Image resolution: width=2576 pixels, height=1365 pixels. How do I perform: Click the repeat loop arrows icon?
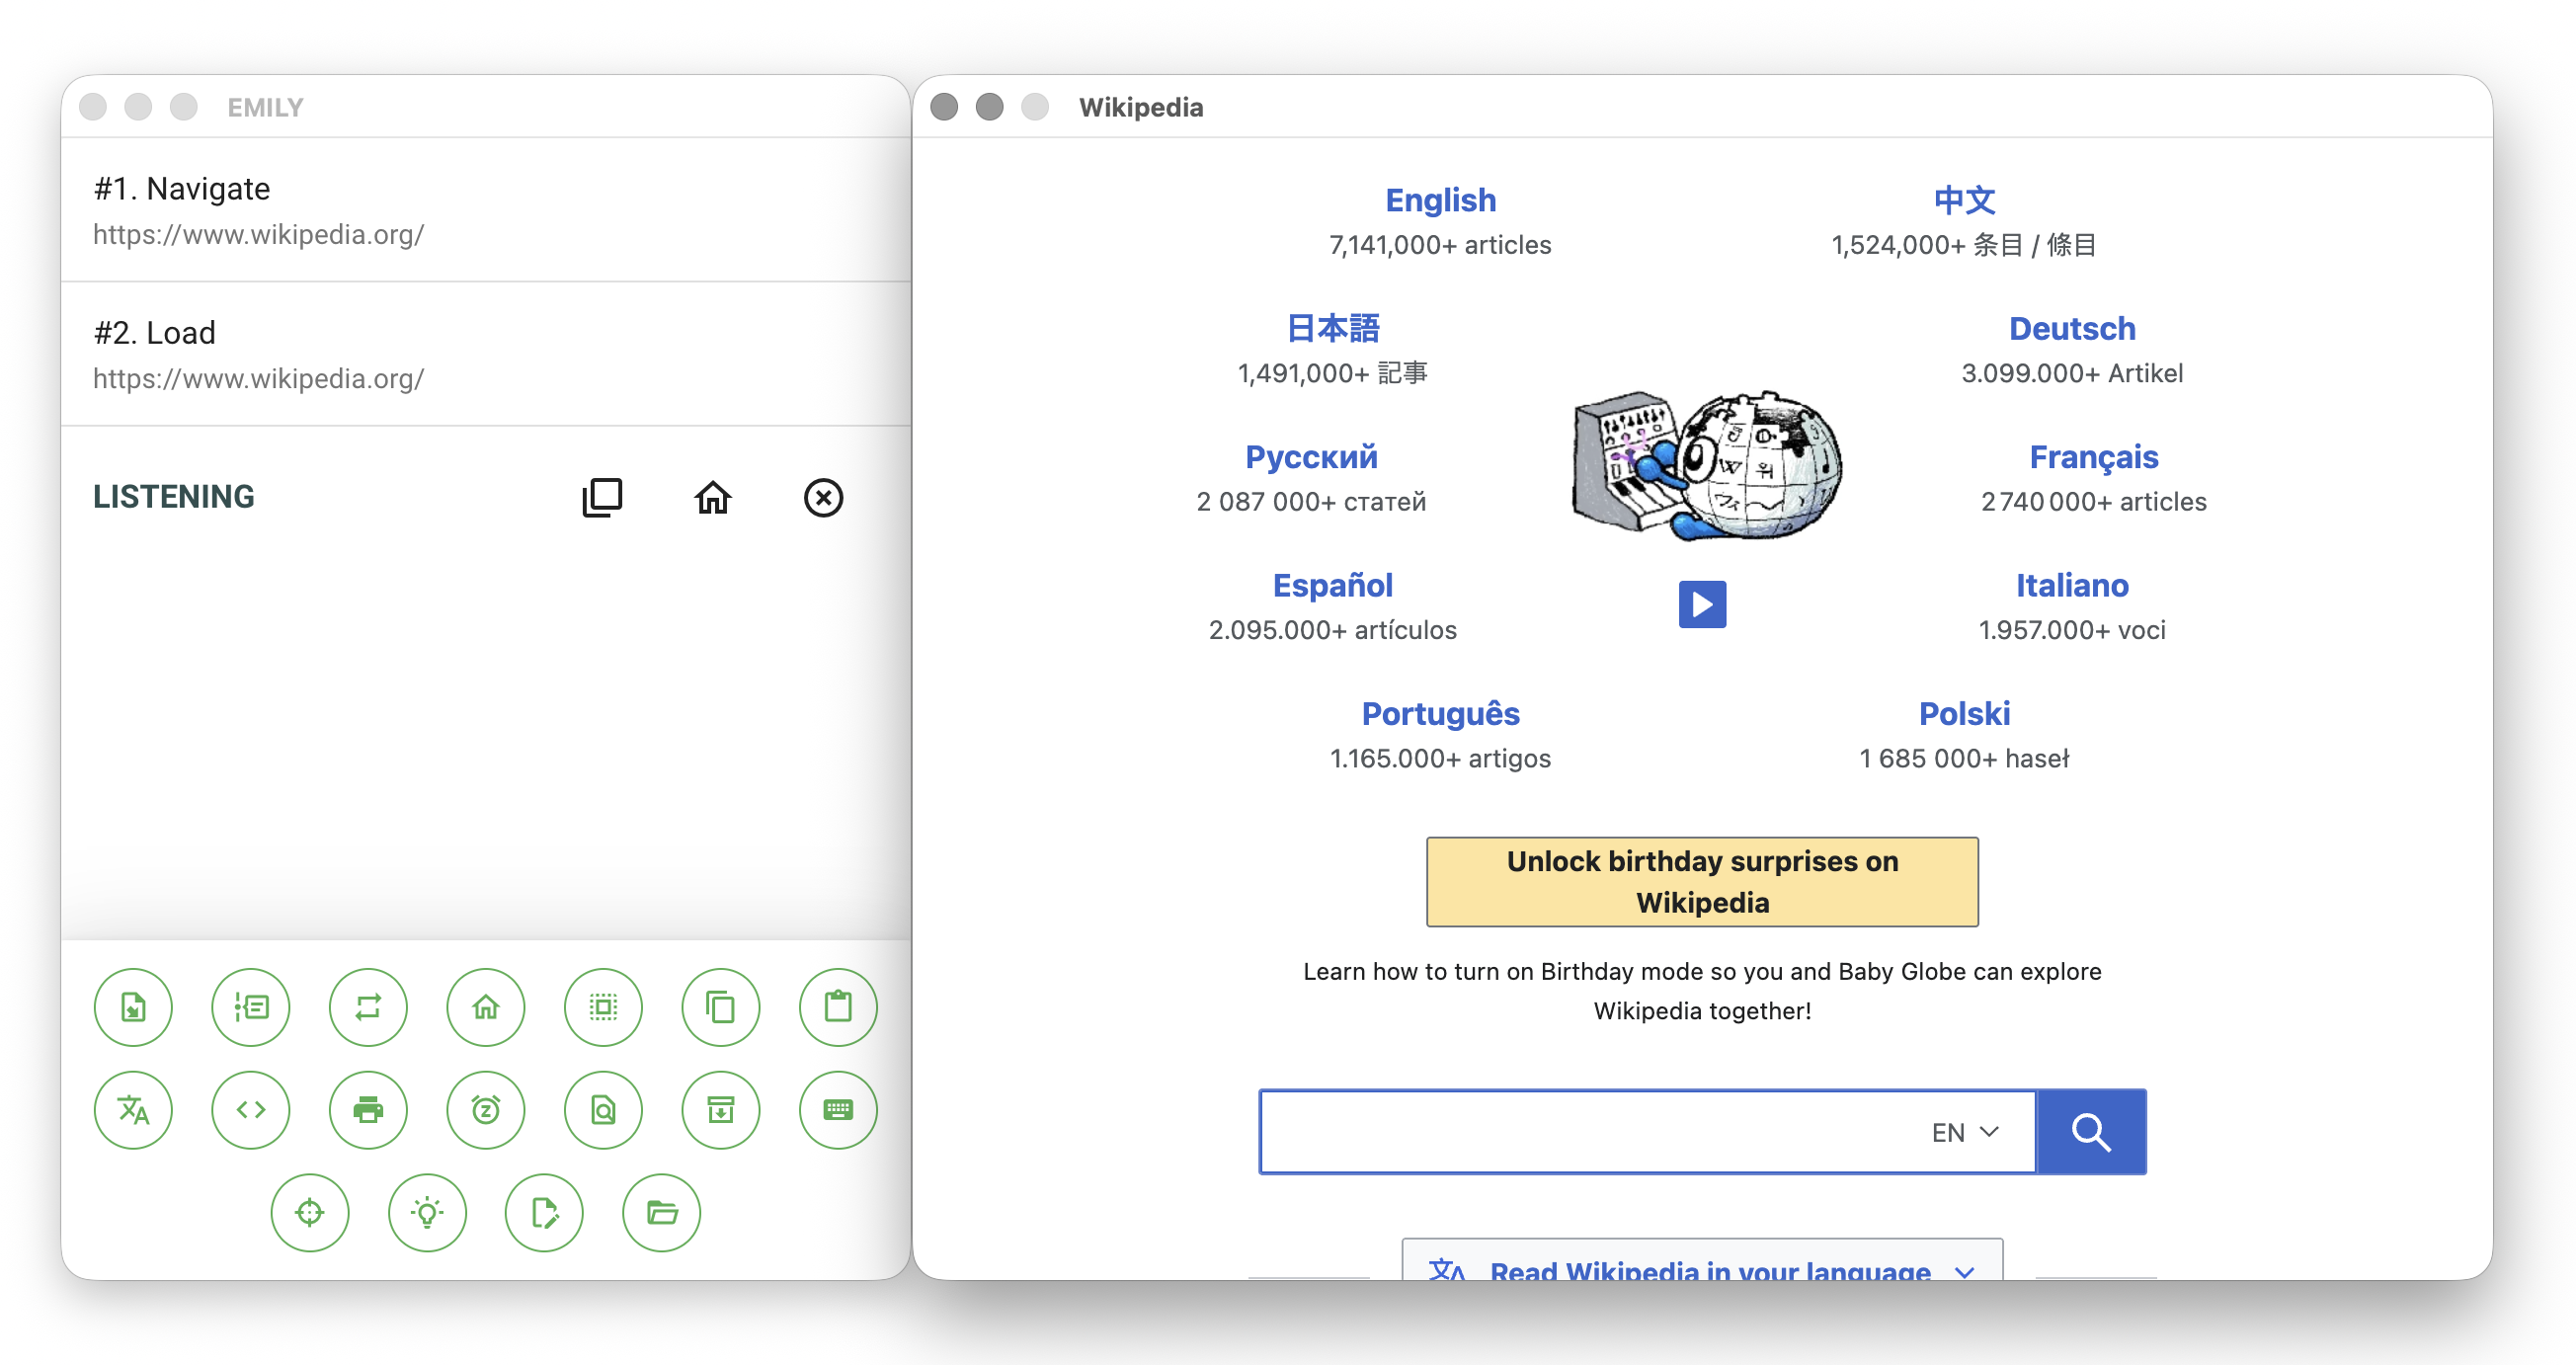[368, 1006]
